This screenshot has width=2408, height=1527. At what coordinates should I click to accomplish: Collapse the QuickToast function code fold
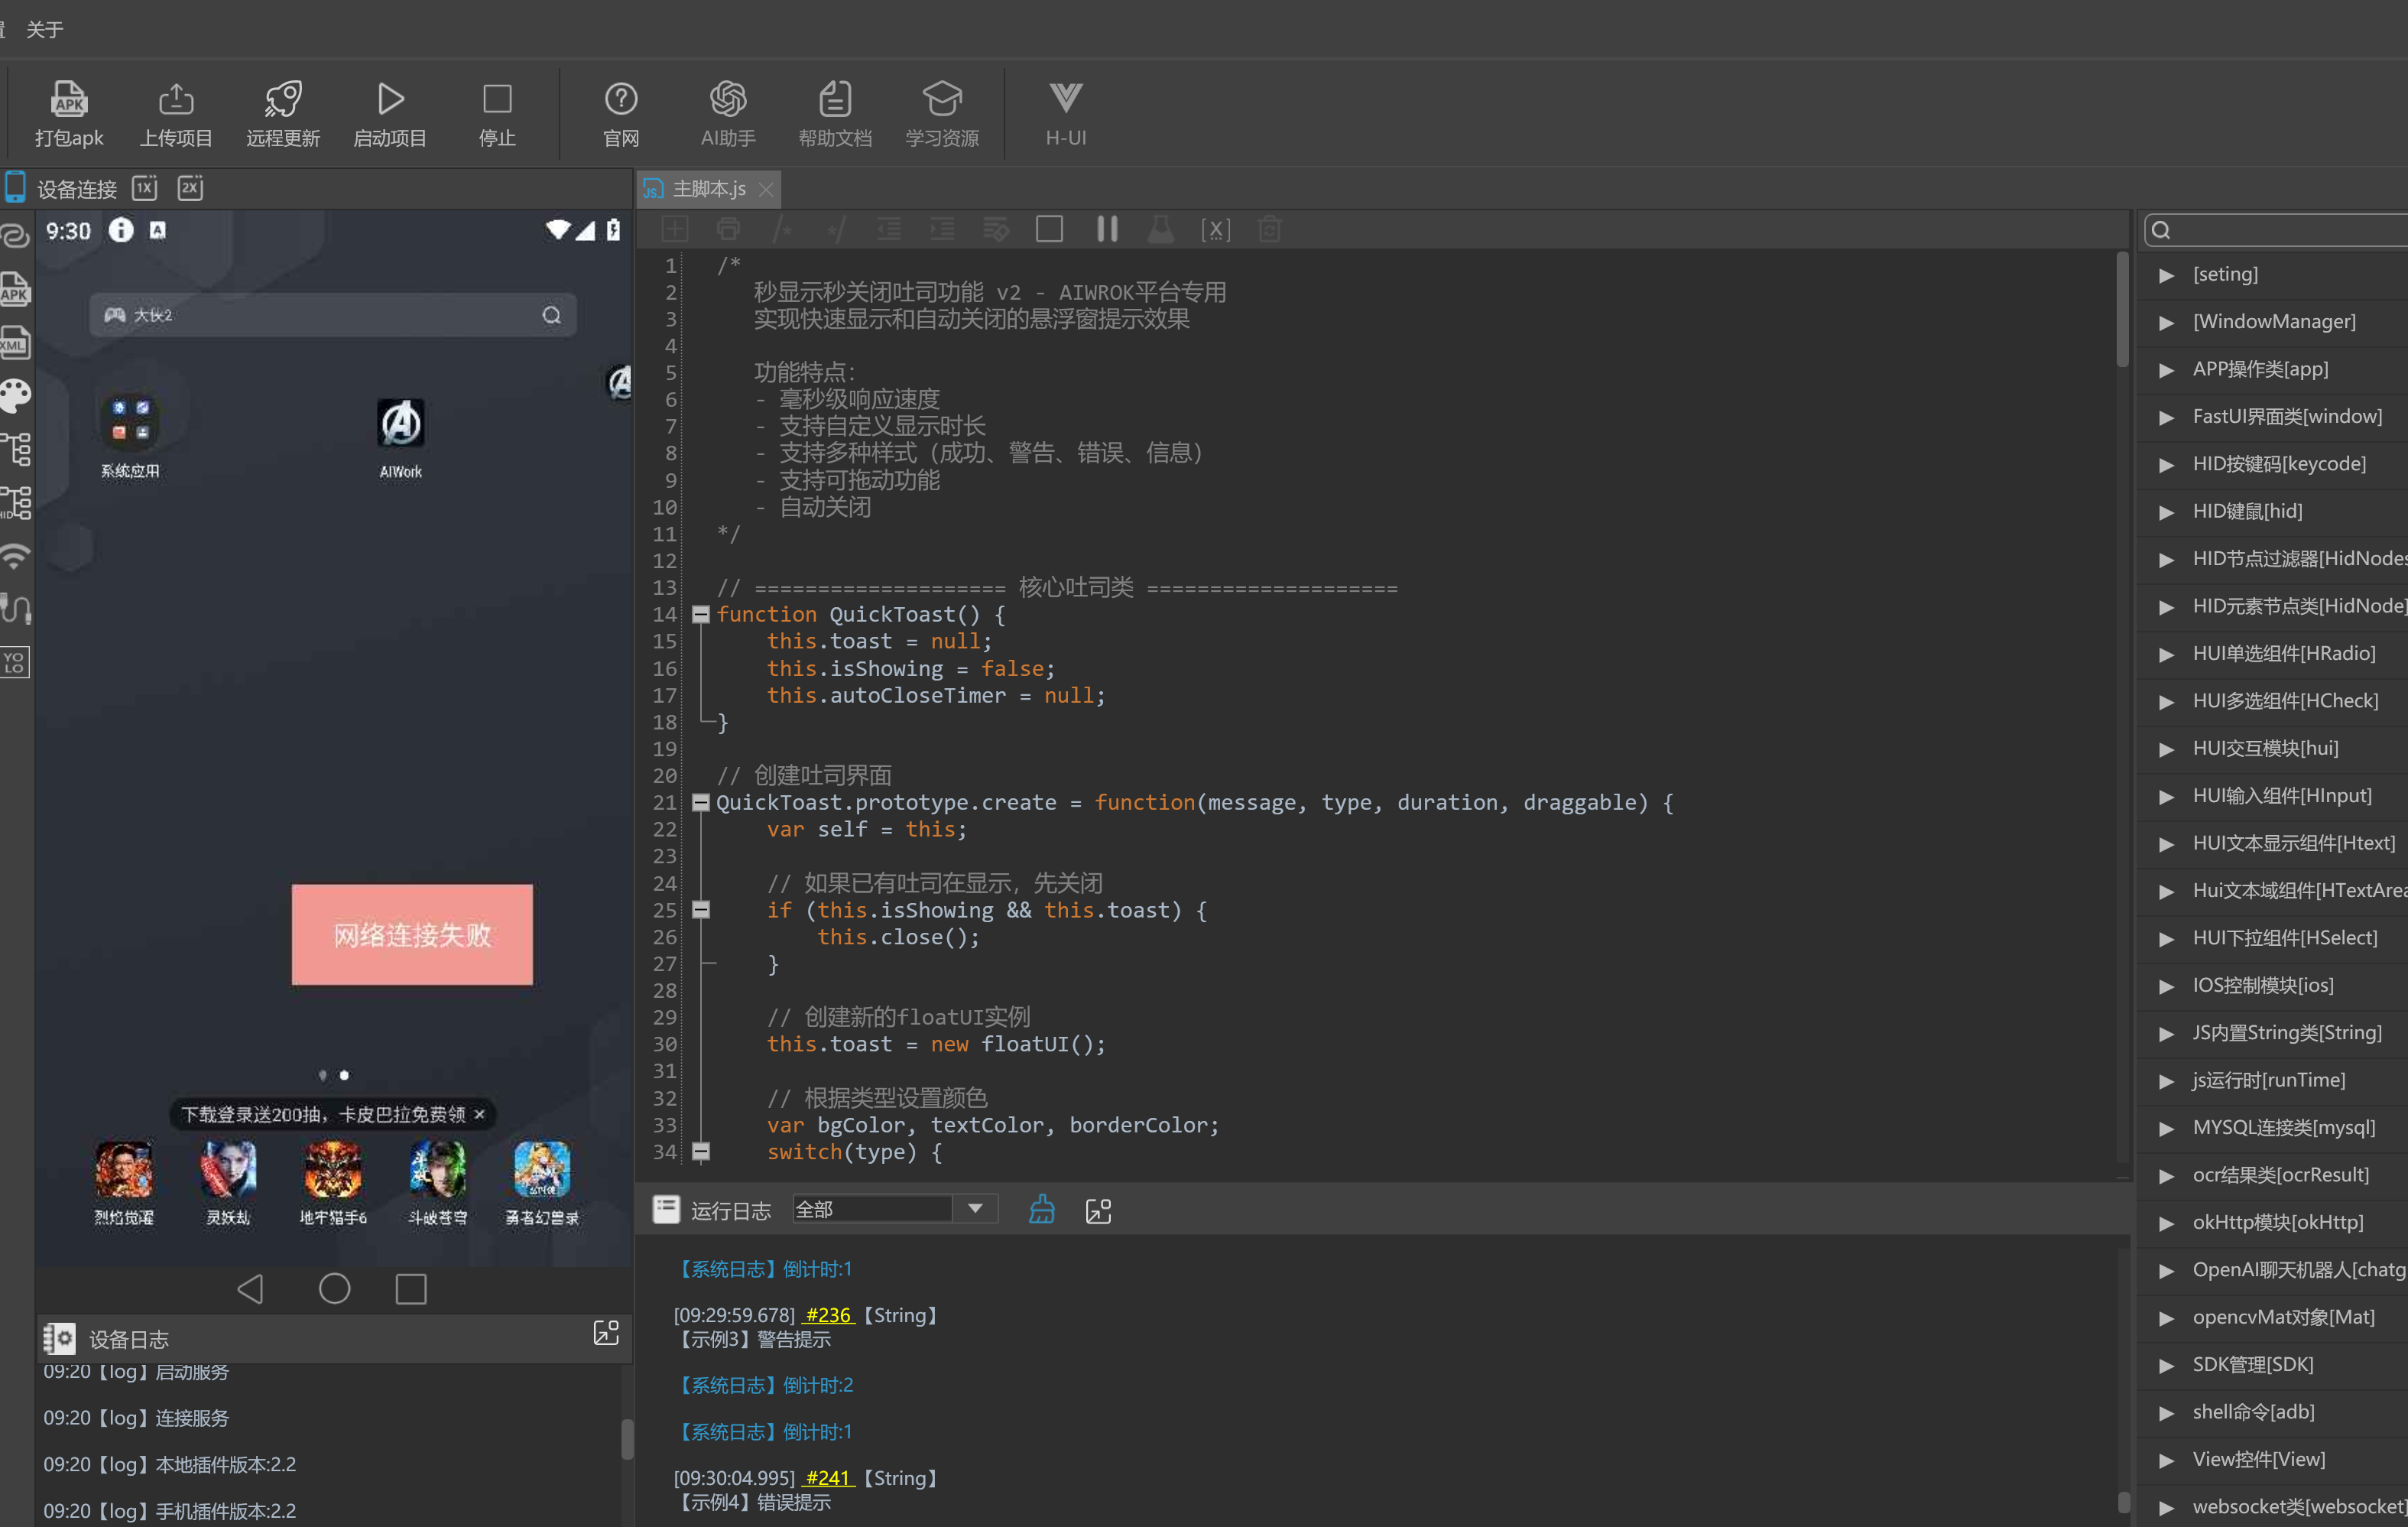[x=701, y=614]
